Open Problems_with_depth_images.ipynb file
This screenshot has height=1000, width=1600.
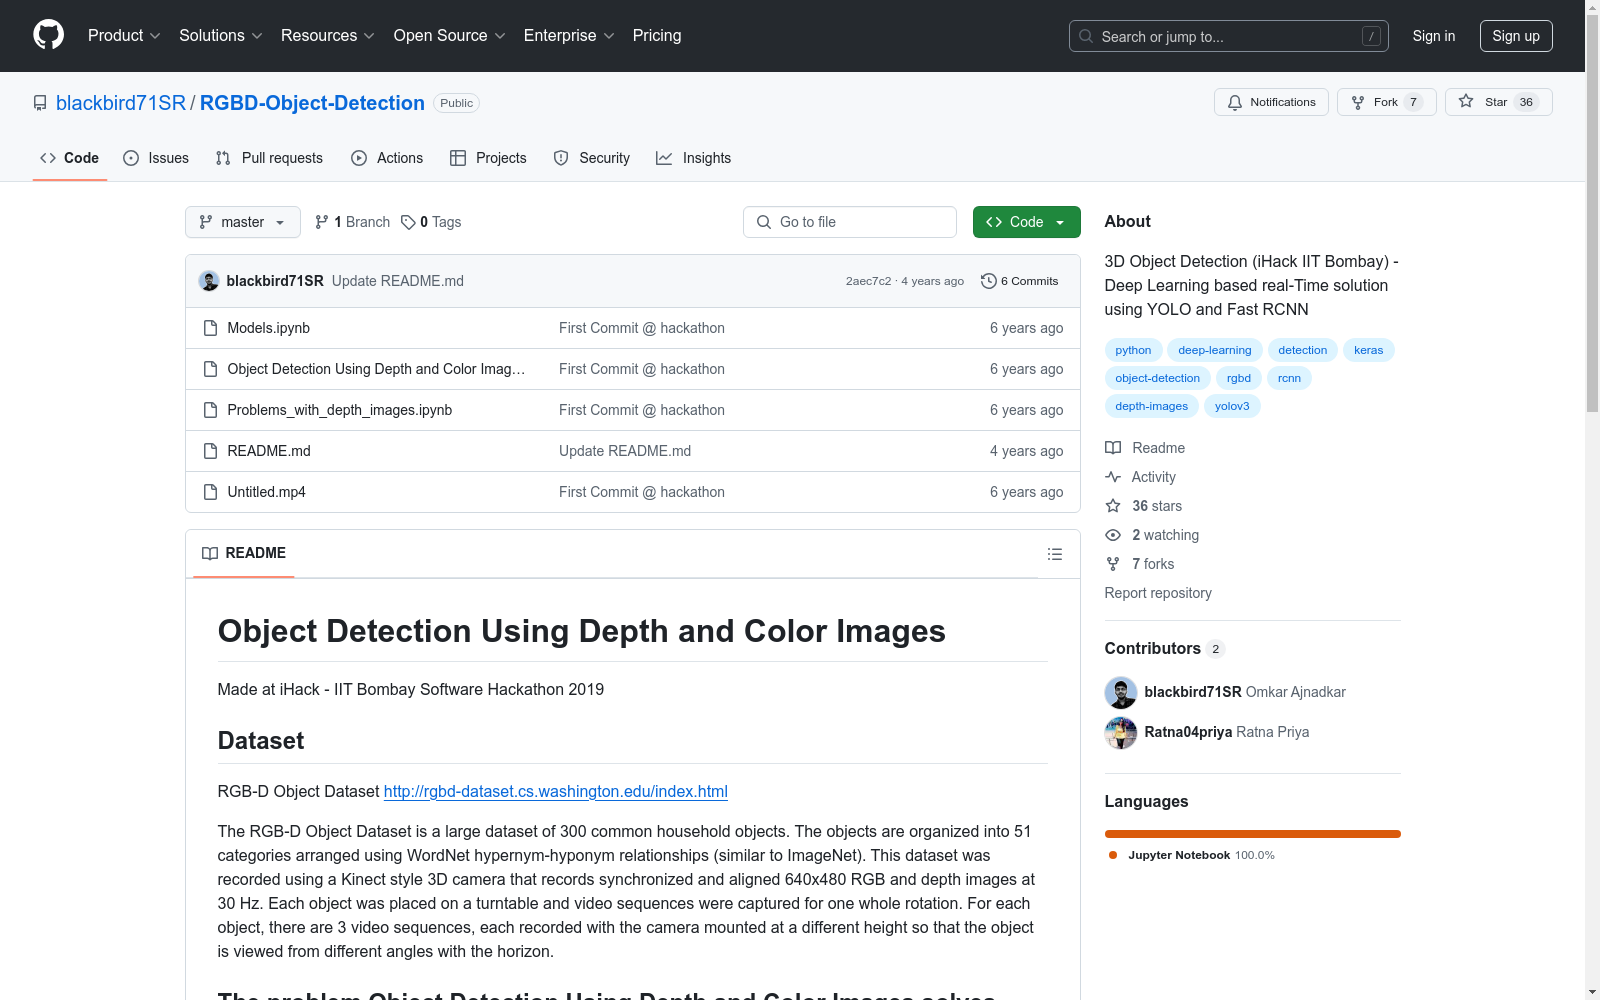pos(340,410)
